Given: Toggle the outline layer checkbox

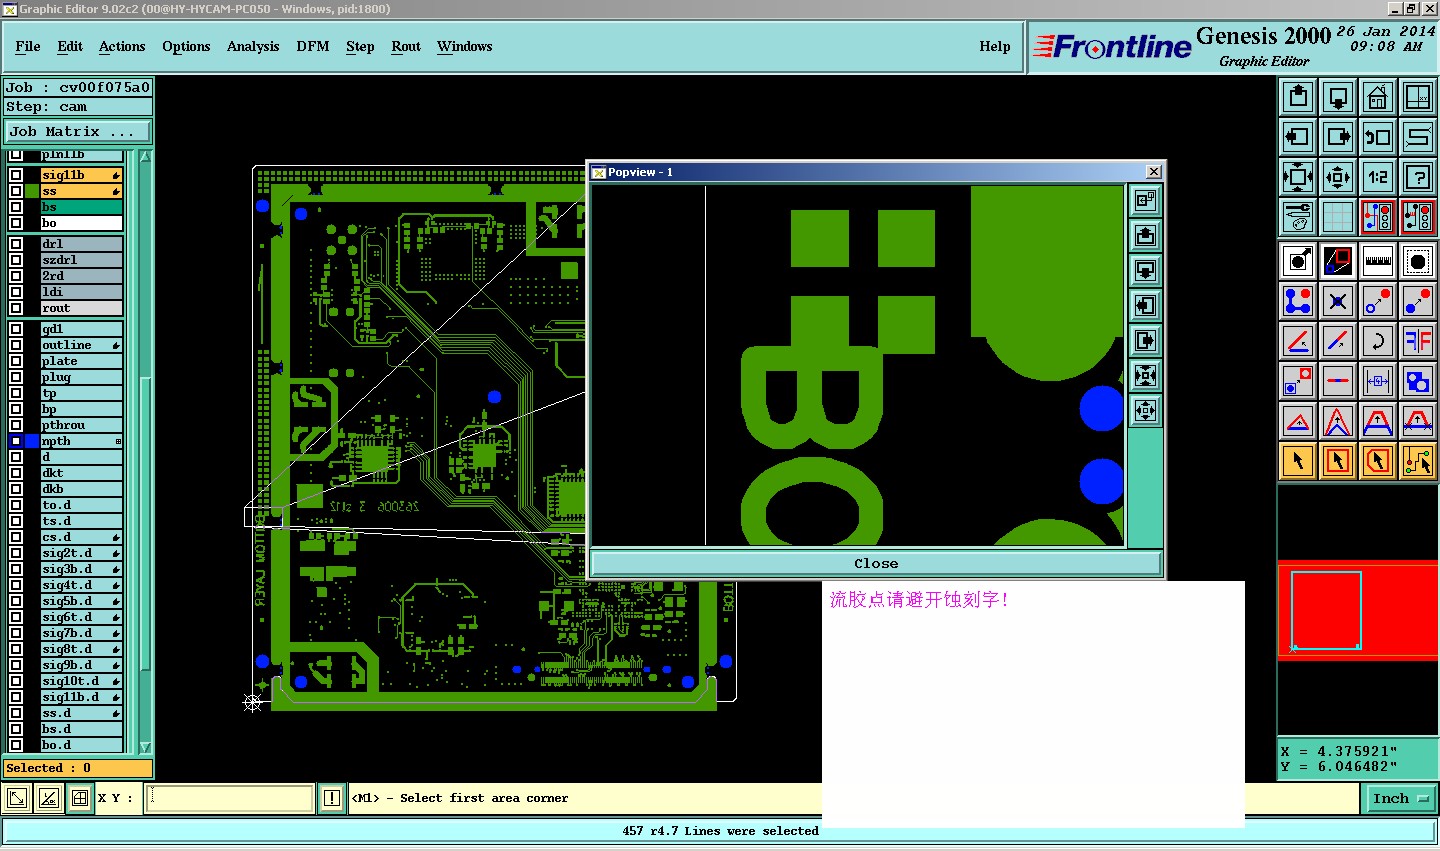Looking at the screenshot, I should tap(16, 345).
